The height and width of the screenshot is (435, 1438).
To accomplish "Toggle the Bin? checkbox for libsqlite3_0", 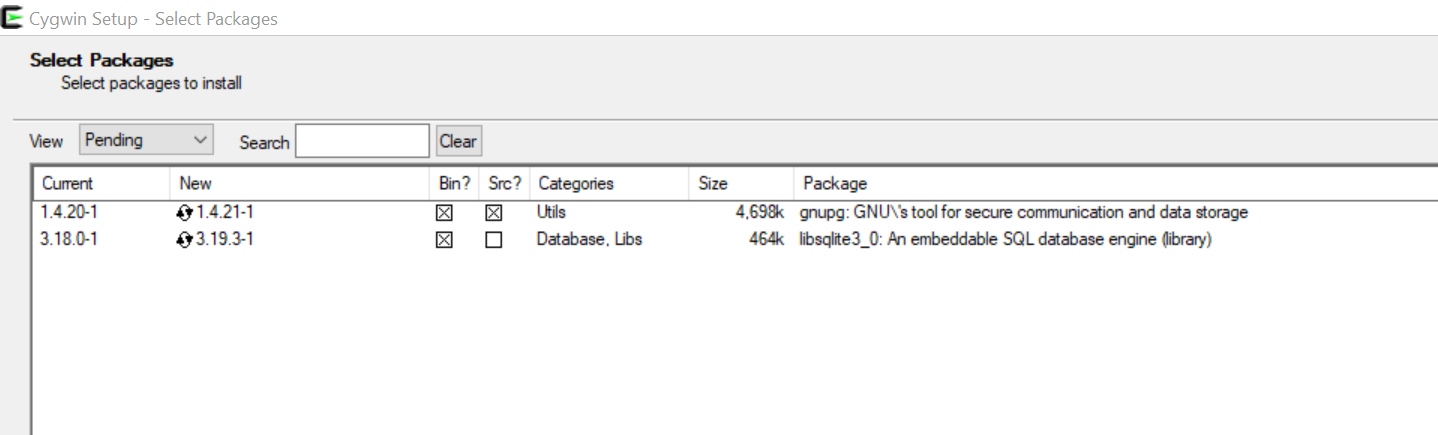I will pos(445,240).
